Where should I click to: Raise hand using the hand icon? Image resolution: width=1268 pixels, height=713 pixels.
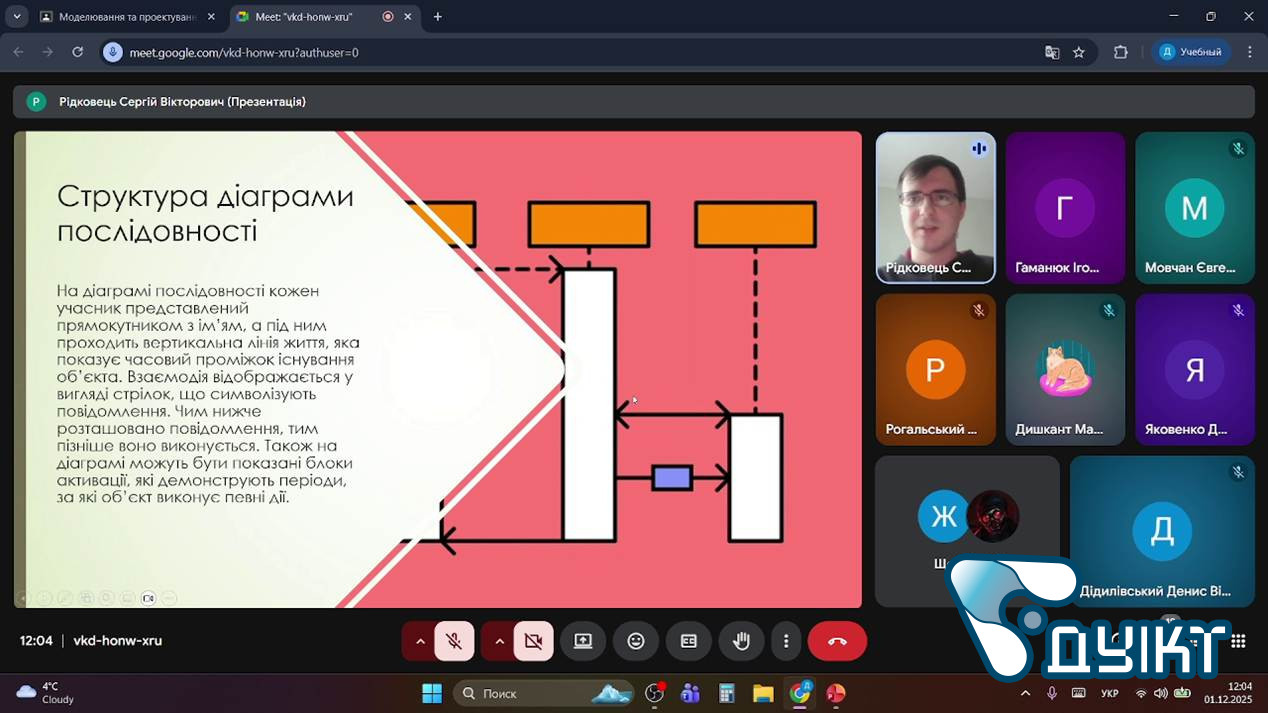click(x=741, y=641)
